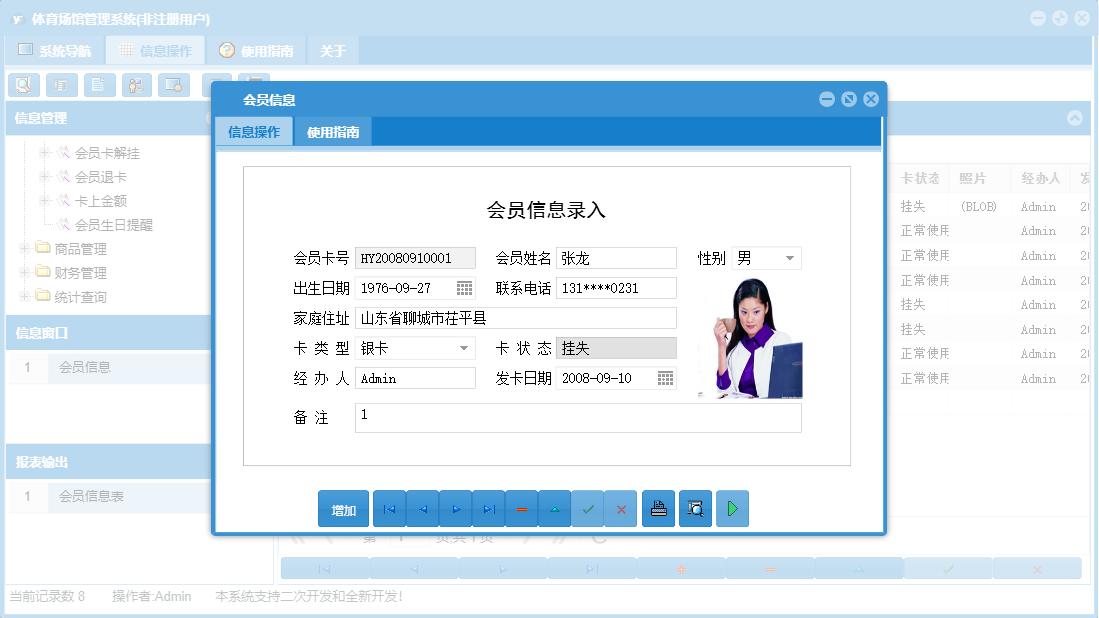Image resolution: width=1099 pixels, height=618 pixels.
Task: Go to first record using the navigation icon
Action: click(389, 508)
